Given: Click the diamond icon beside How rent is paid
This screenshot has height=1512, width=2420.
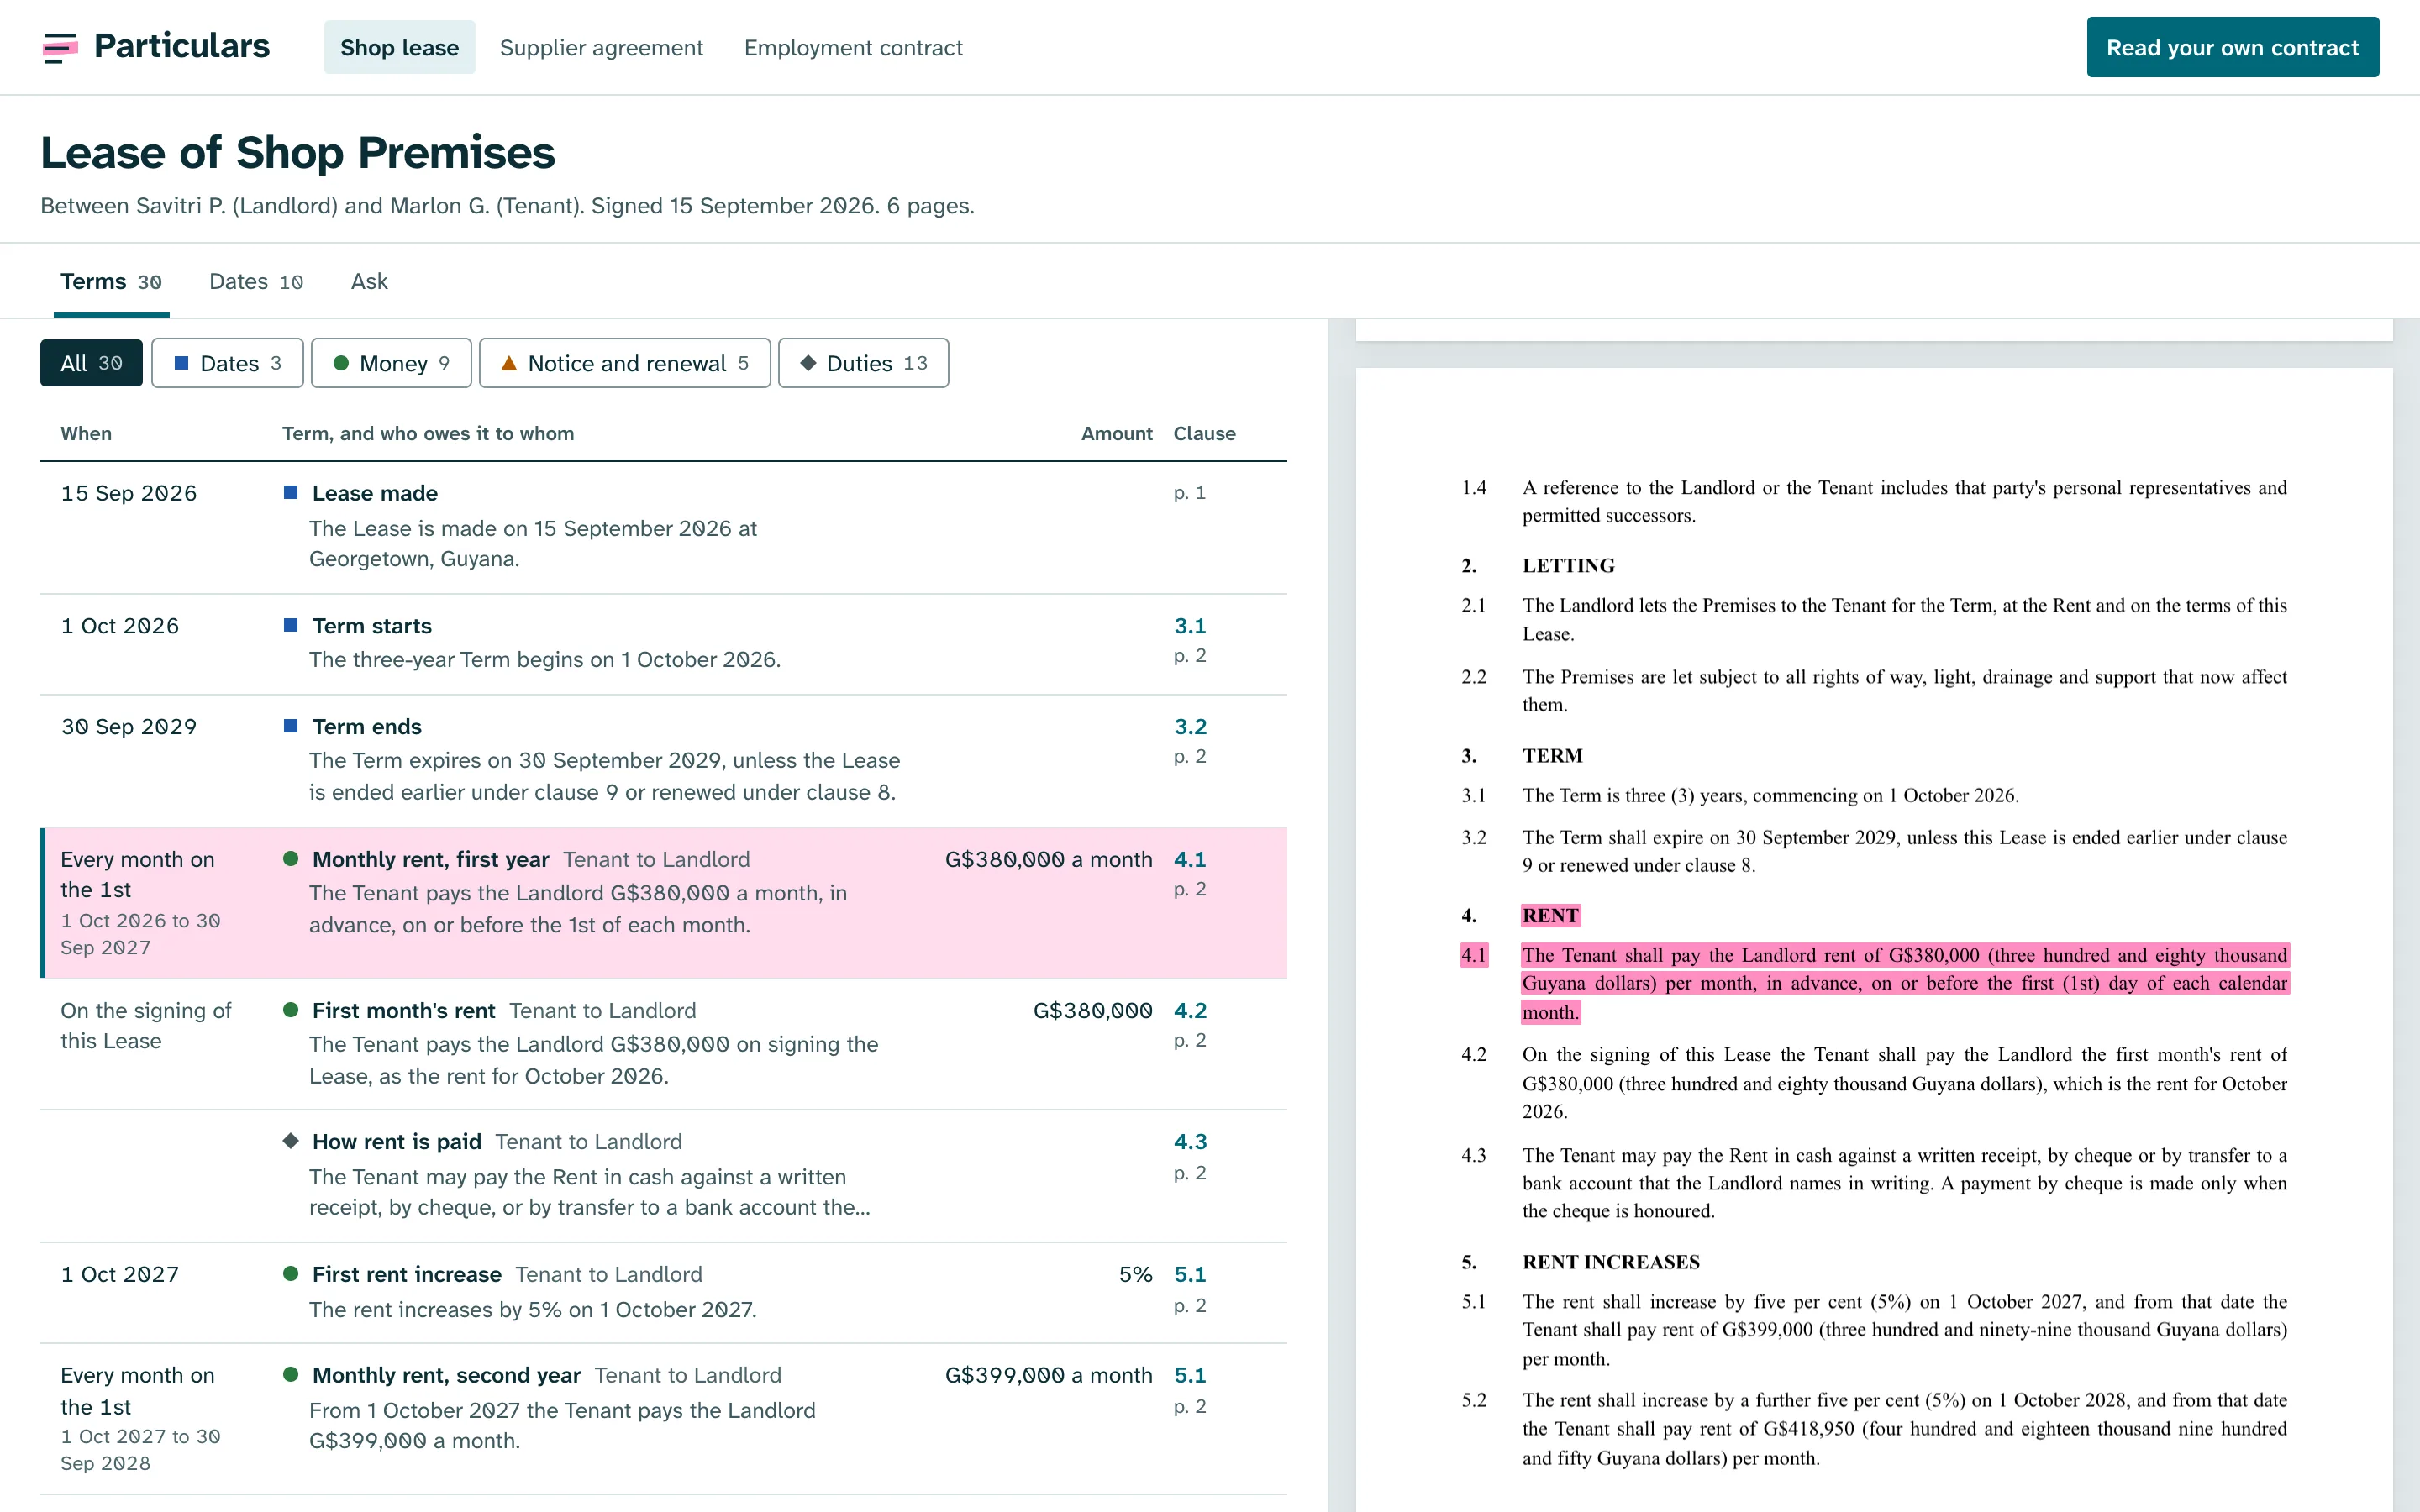Looking at the screenshot, I should [x=291, y=1141].
